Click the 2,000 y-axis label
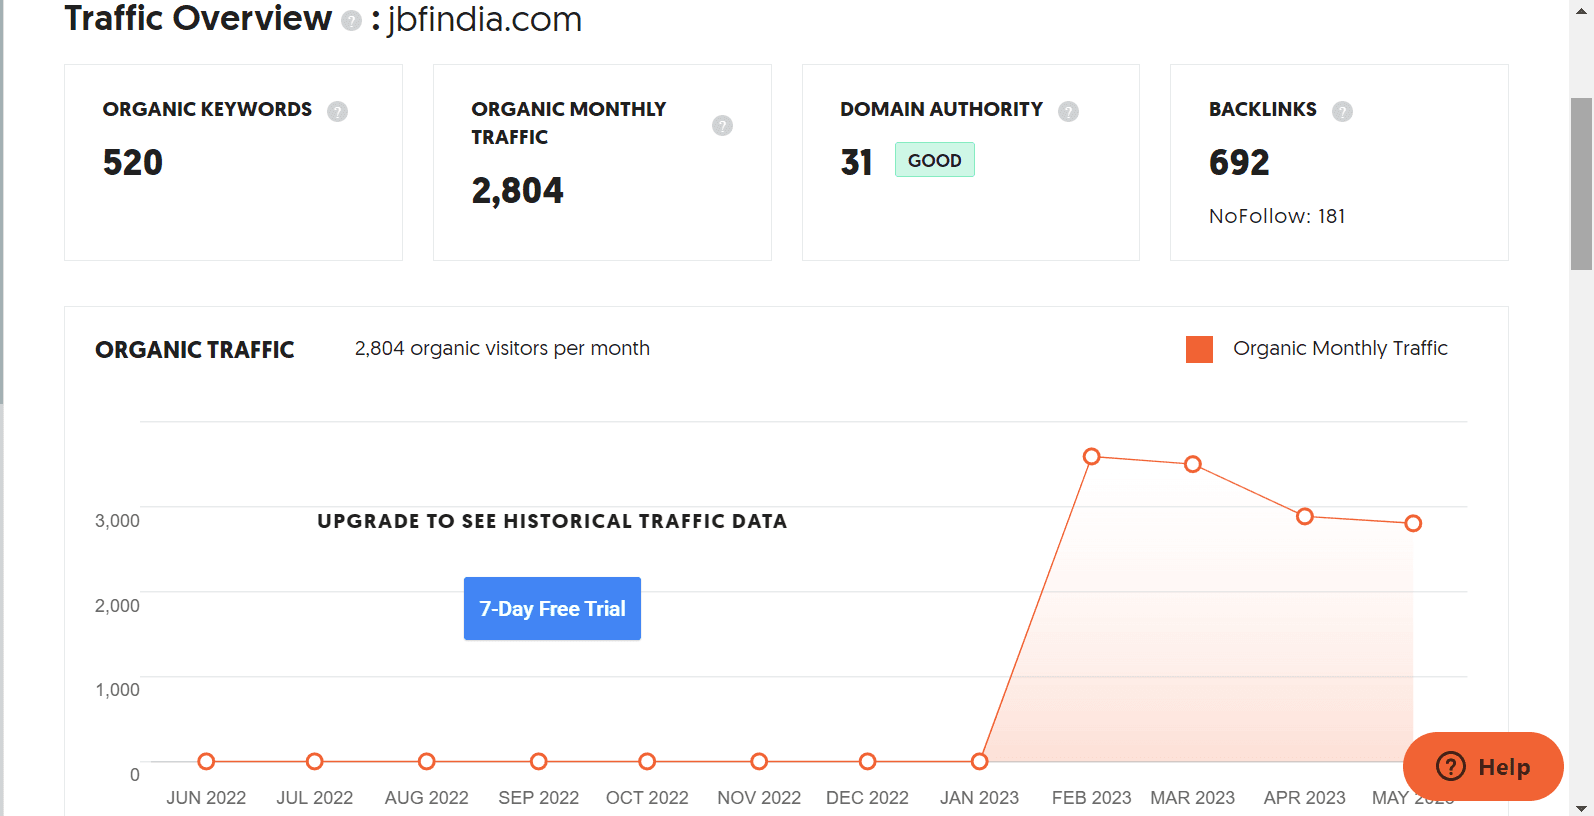 coord(117,606)
